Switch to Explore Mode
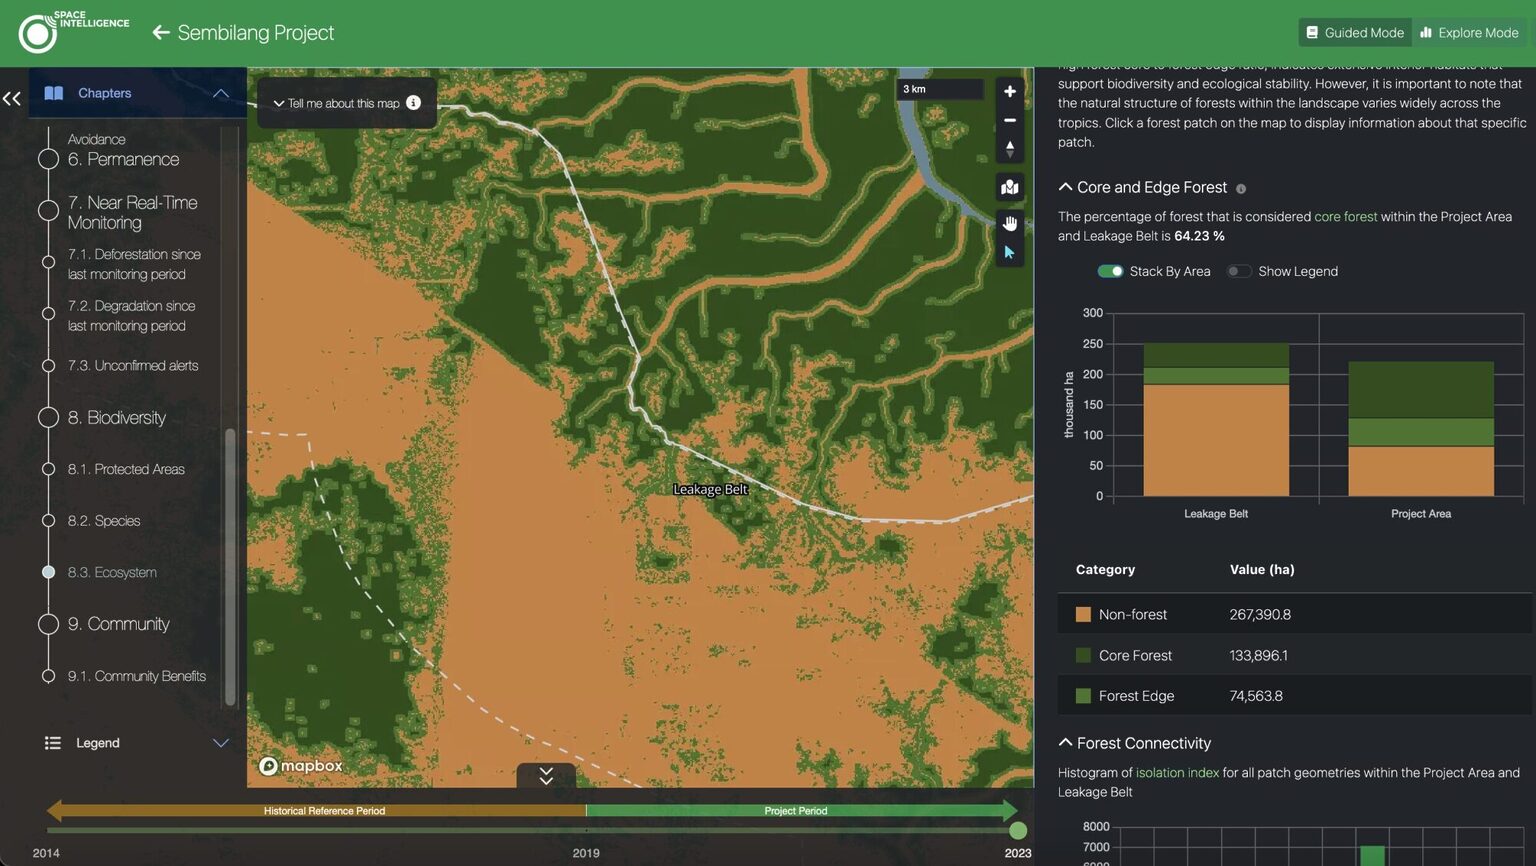The width and height of the screenshot is (1536, 866). click(x=1469, y=32)
